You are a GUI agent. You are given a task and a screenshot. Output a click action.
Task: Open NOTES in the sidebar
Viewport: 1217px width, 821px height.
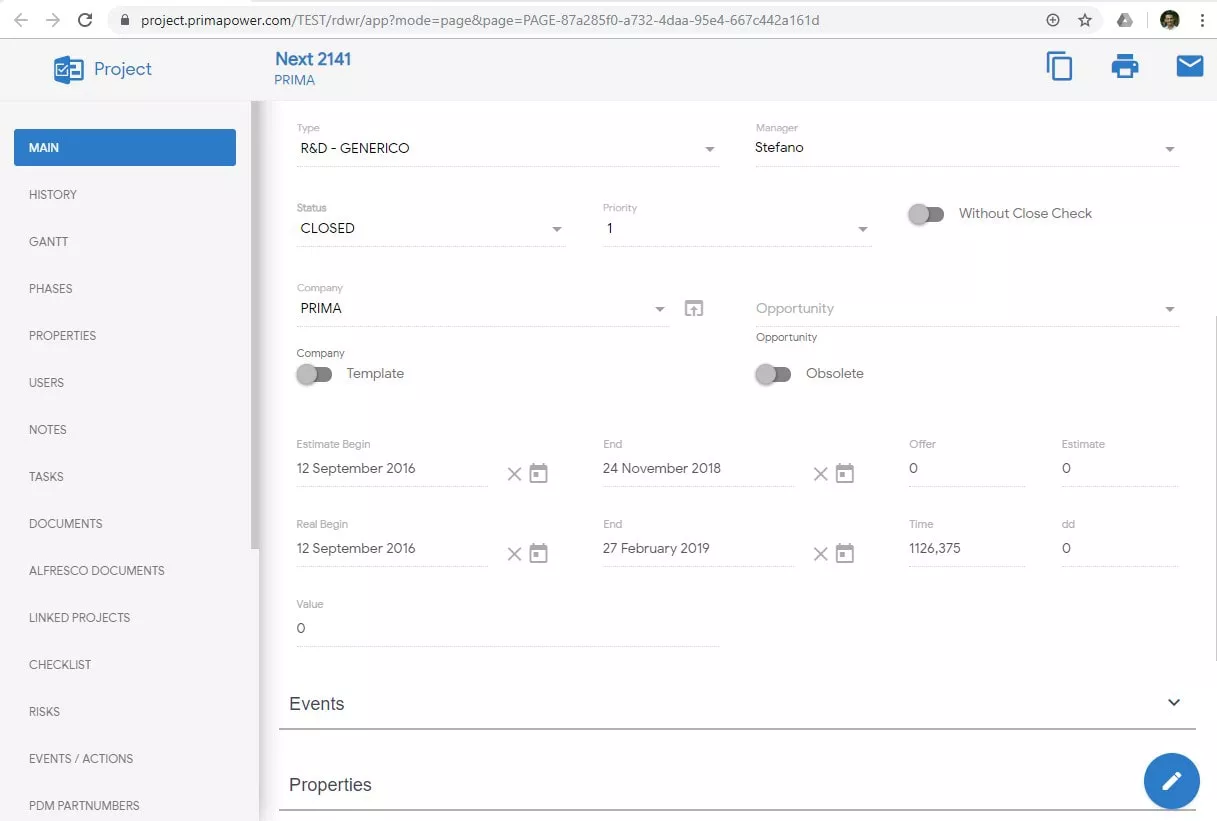coord(48,430)
